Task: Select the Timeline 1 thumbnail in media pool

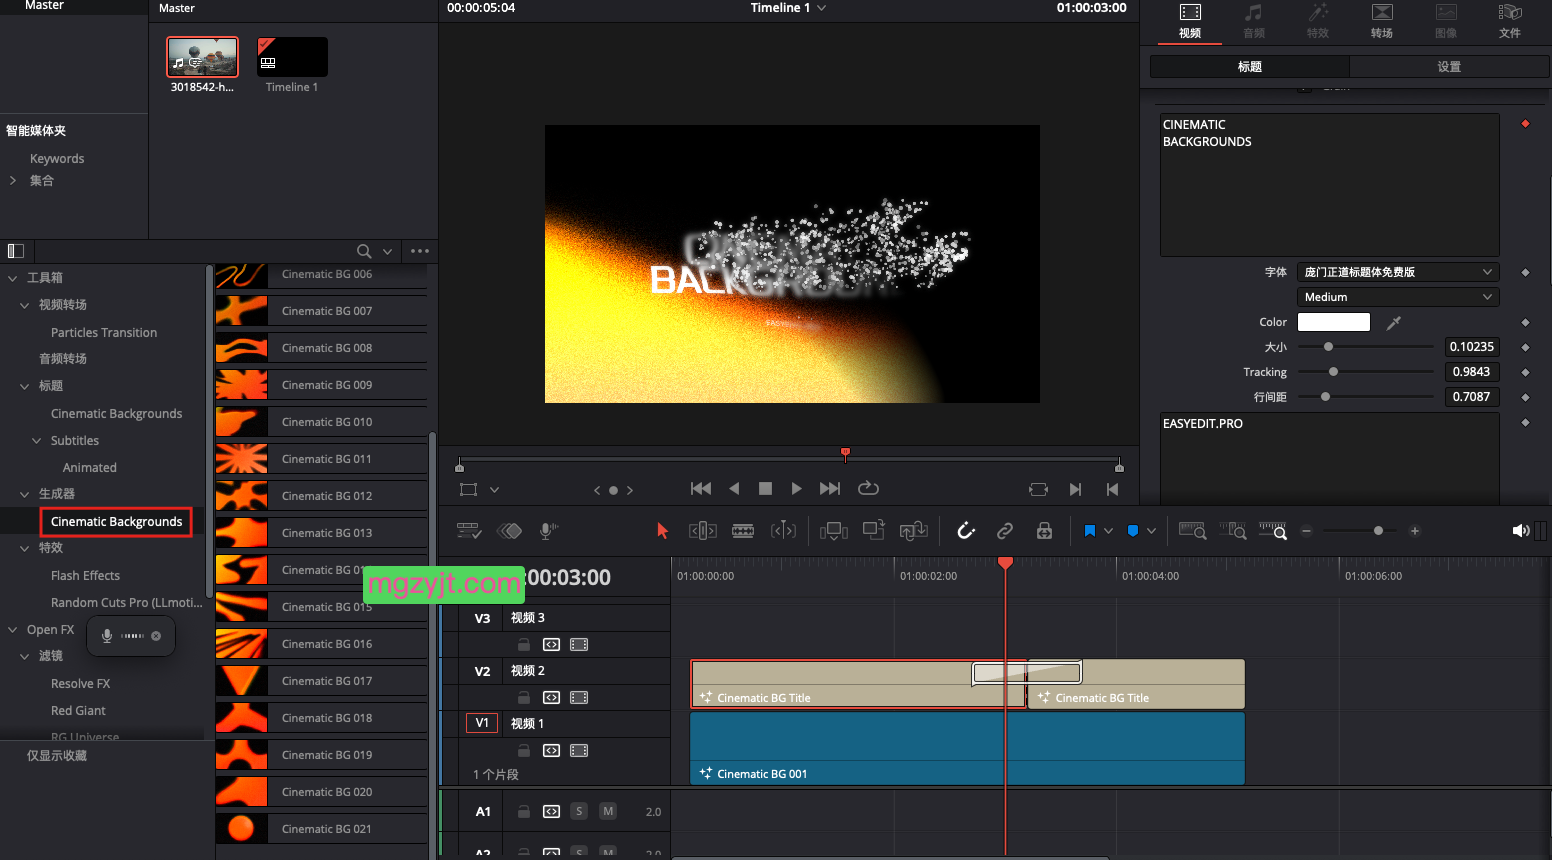Action: pyautogui.click(x=292, y=57)
